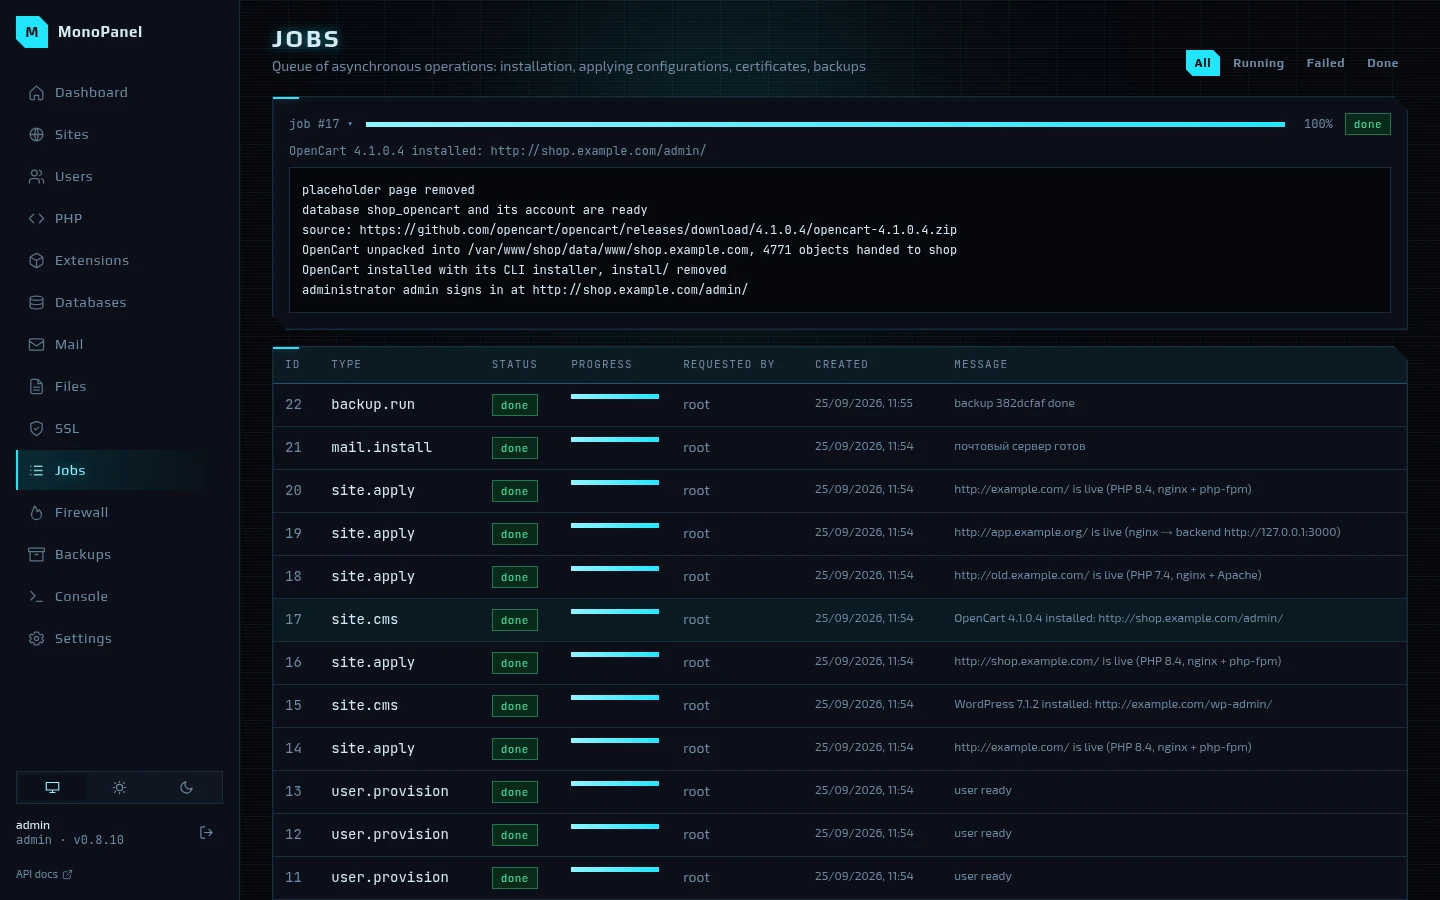Switch to dark theme moon icon
Viewport: 1440px width, 900px height.
point(187,788)
